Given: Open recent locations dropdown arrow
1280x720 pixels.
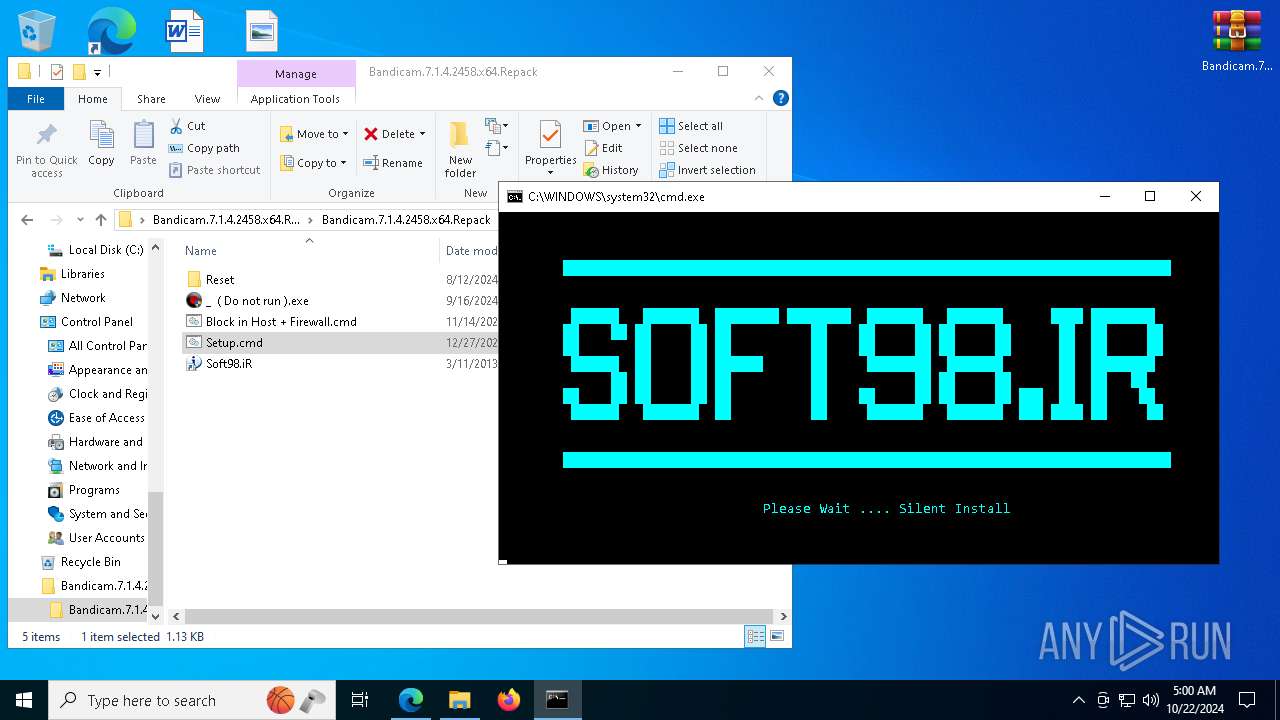Looking at the screenshot, I should pyautogui.click(x=80, y=220).
